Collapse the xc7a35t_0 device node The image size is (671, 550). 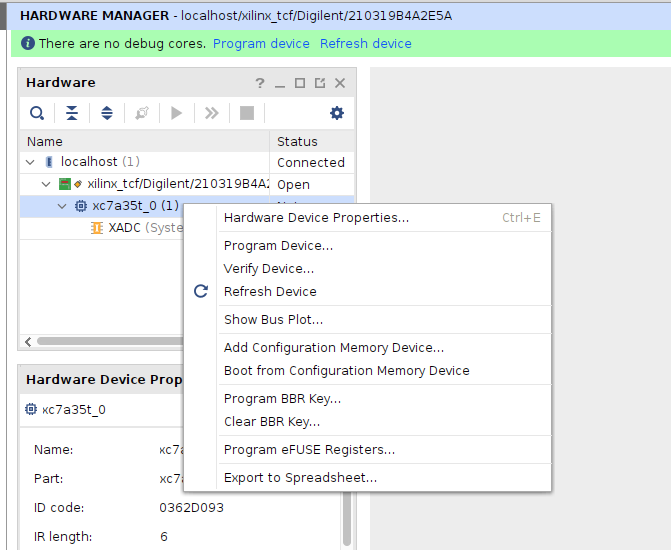62,206
